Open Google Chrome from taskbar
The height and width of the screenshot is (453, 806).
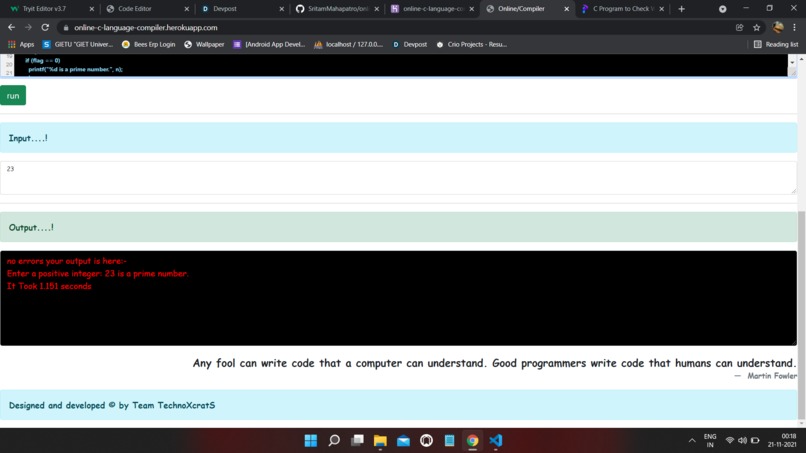click(472, 441)
